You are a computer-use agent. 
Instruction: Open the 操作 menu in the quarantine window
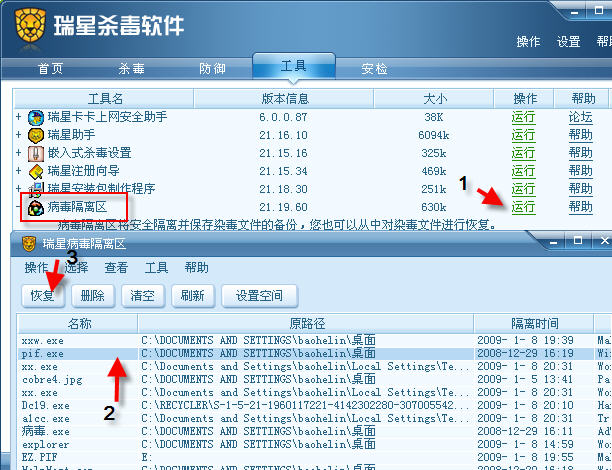point(36,267)
